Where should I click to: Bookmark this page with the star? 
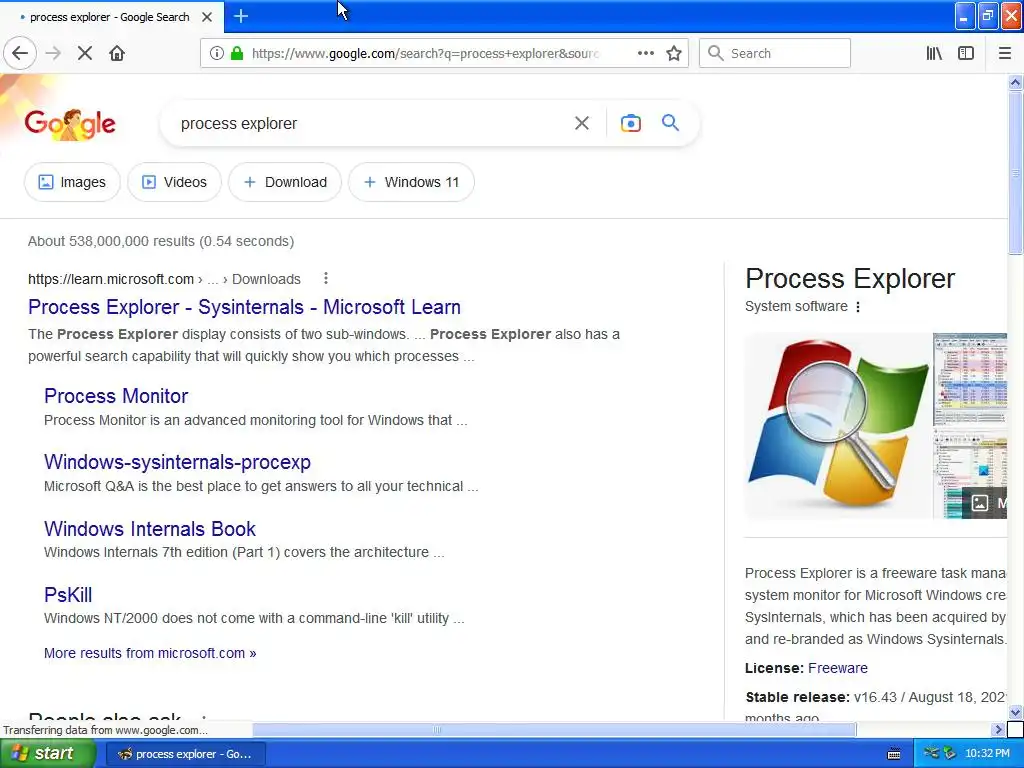tap(674, 53)
